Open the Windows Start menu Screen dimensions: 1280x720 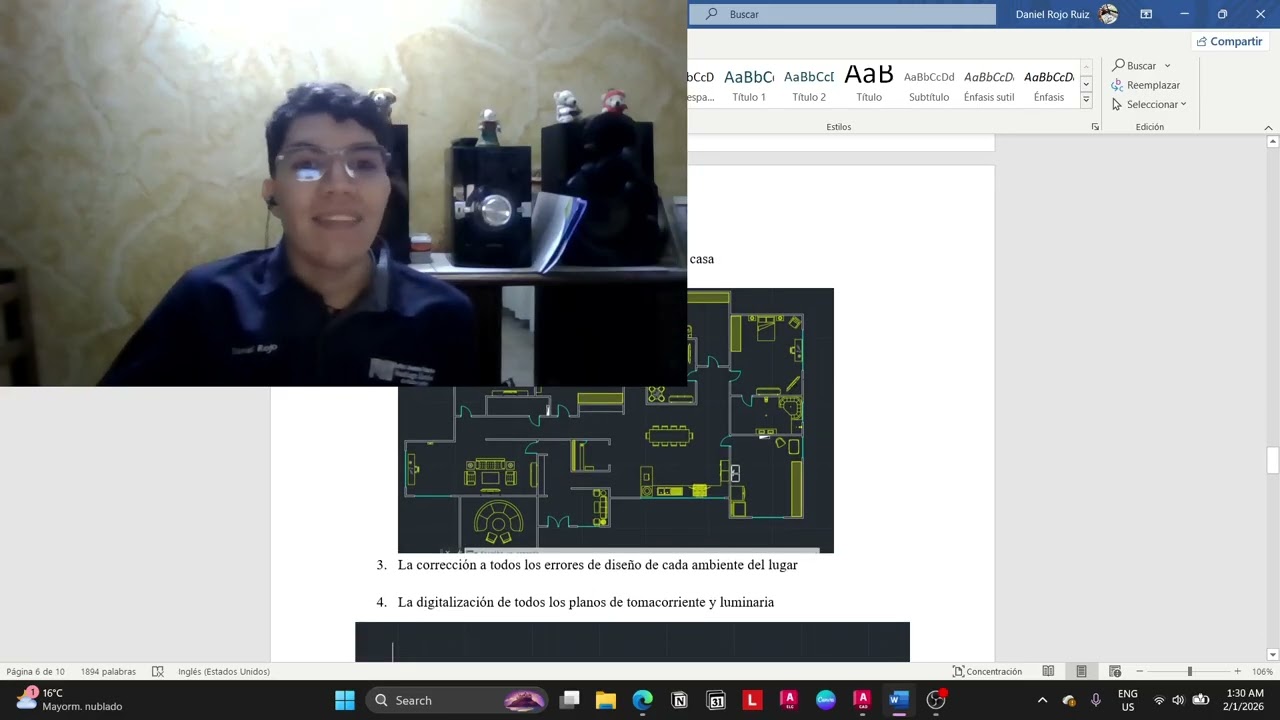pos(345,700)
